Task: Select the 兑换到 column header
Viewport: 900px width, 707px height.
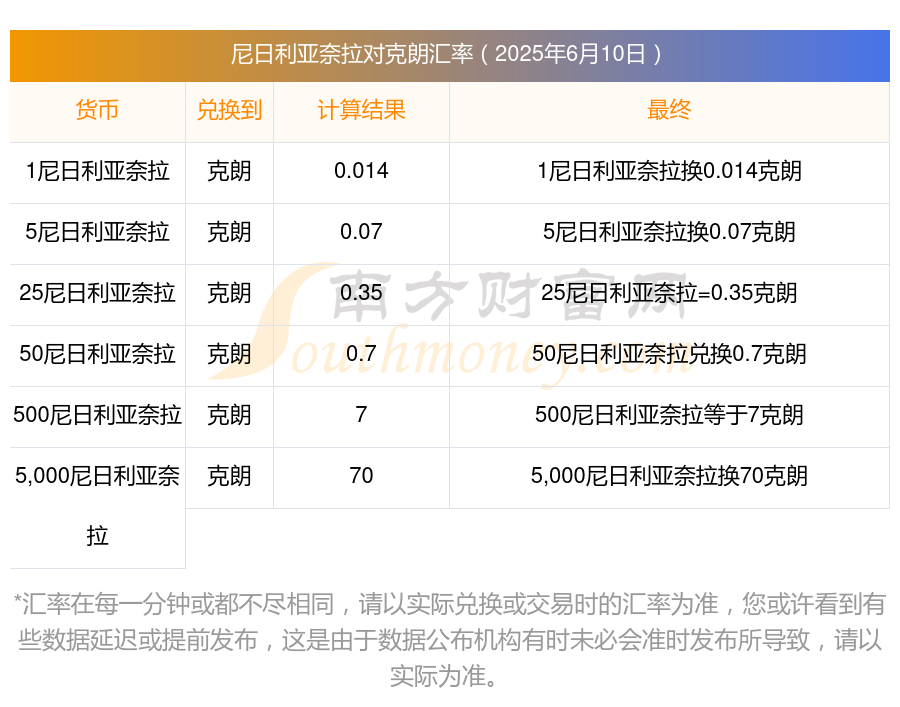Action: [229, 110]
